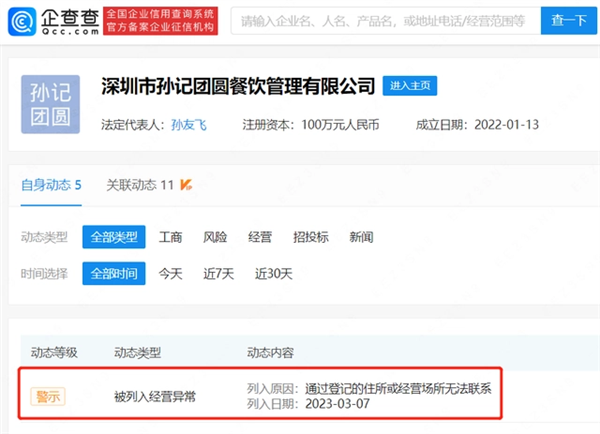Click the Qcc.com logo icon
Screen dimensions: 600x434
click(22, 22)
